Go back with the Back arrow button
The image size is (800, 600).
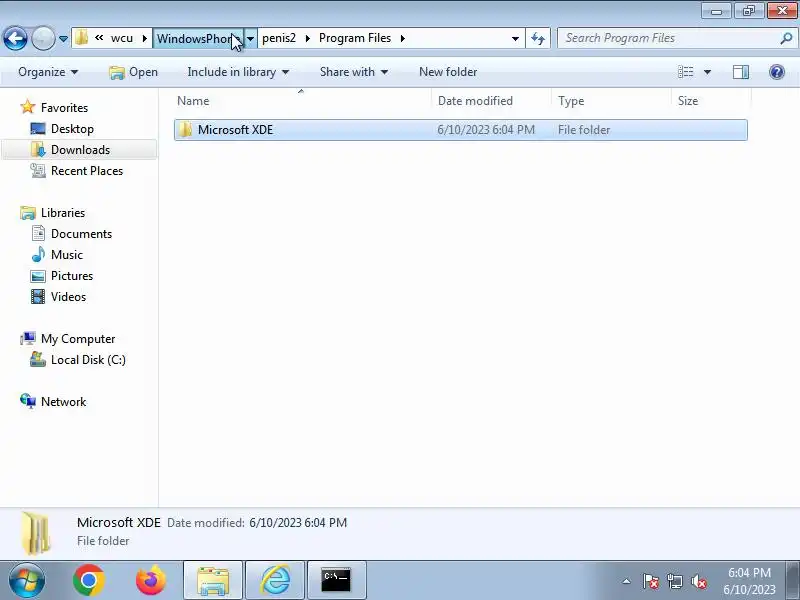pyautogui.click(x=15, y=38)
